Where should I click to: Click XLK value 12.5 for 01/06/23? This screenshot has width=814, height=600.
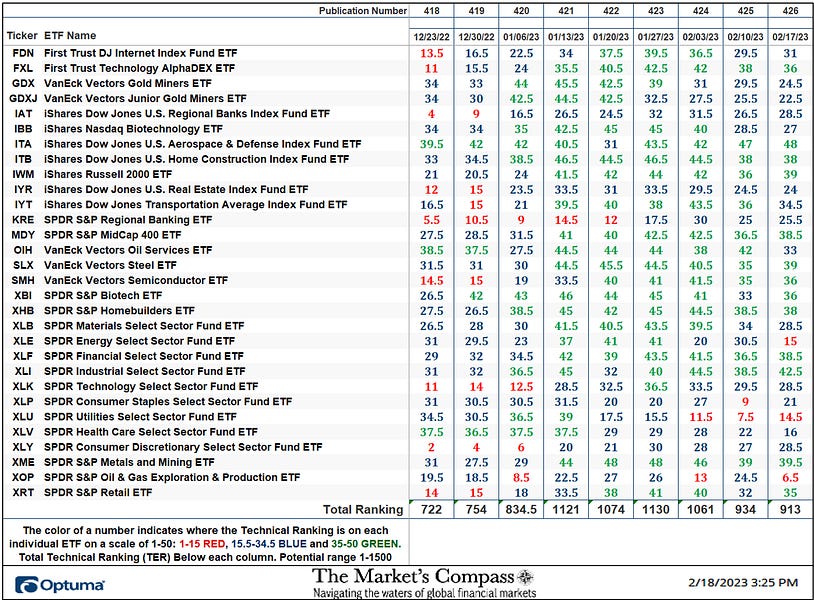pos(521,386)
